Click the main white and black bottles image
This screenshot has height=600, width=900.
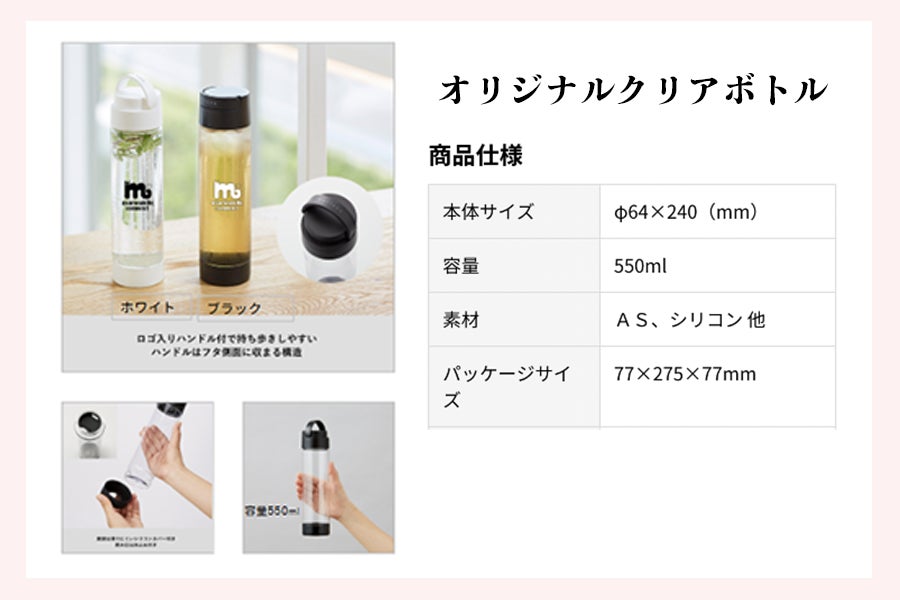[228, 207]
